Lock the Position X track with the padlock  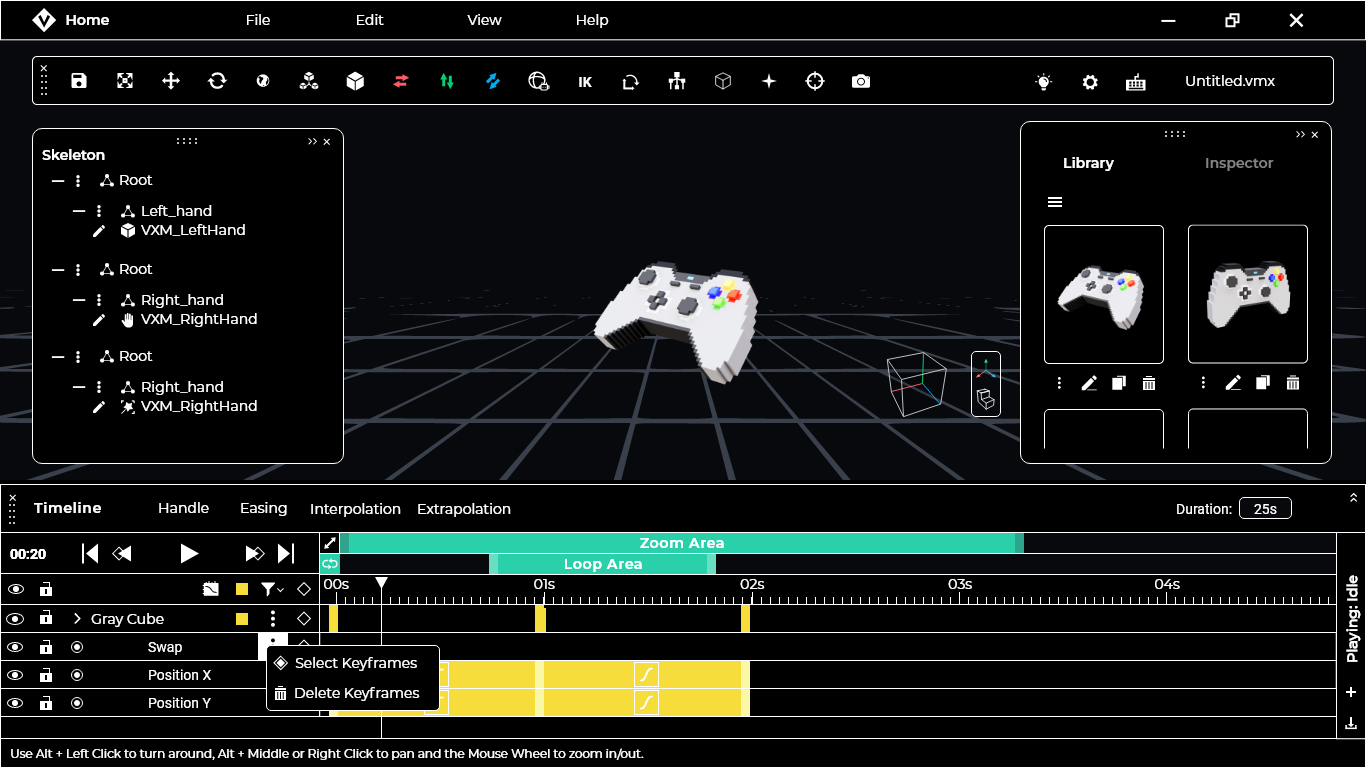point(46,675)
